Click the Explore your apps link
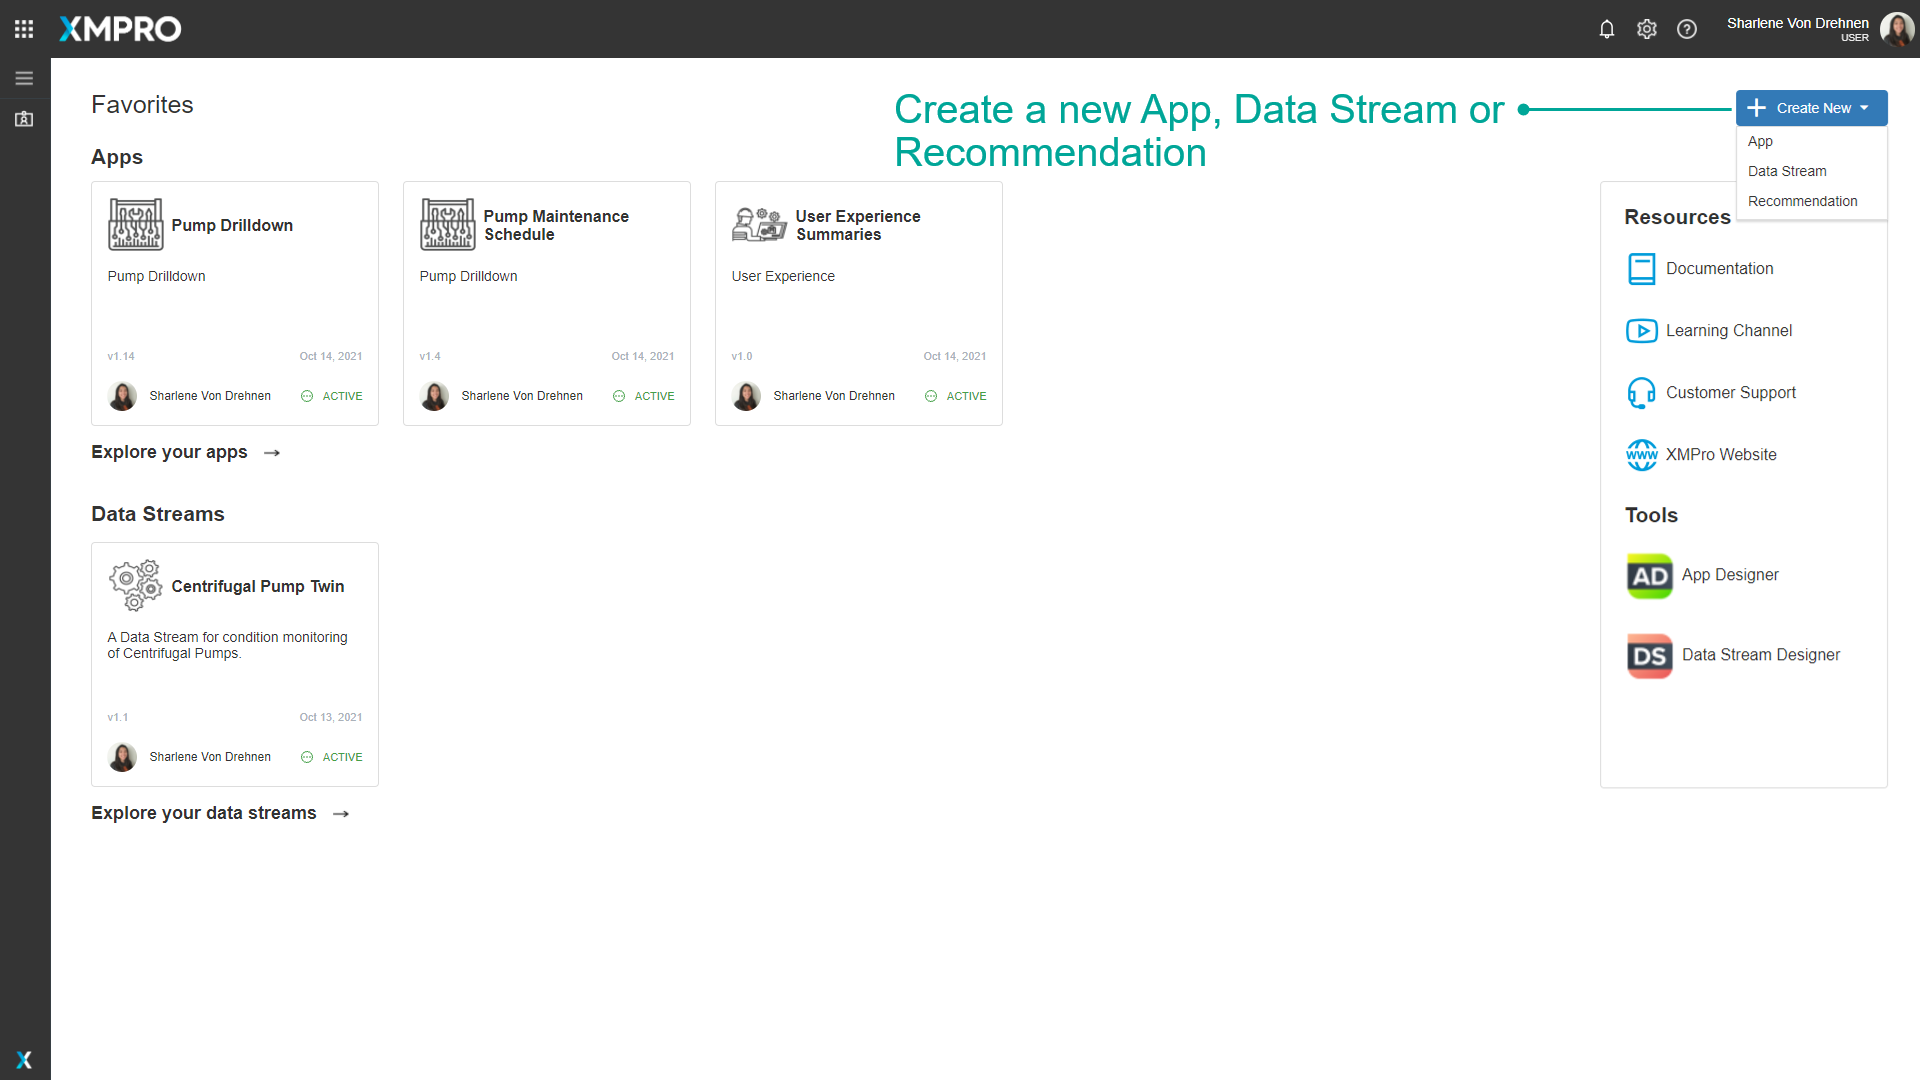Screen dimensions: 1920x1080 (169, 452)
